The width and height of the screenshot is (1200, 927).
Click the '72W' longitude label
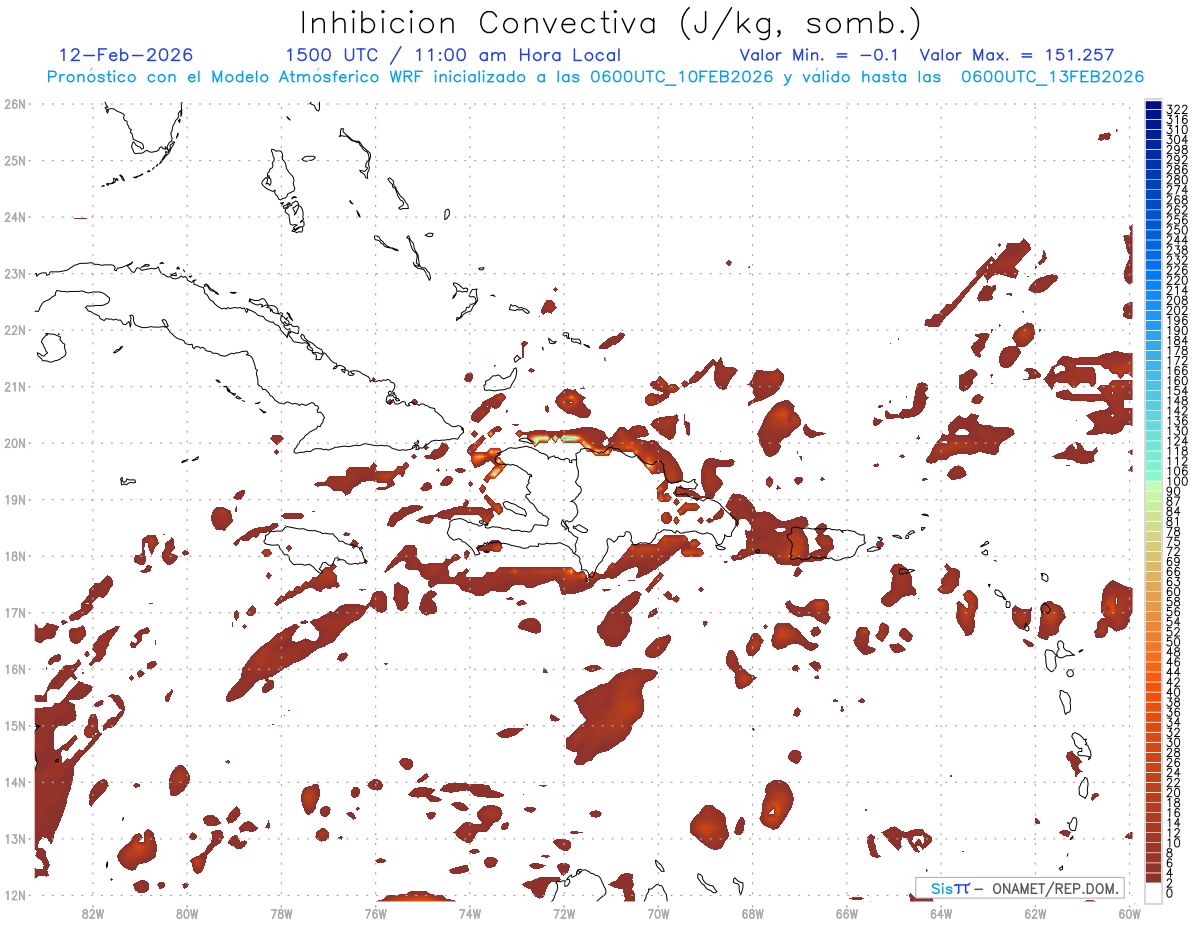(x=564, y=913)
